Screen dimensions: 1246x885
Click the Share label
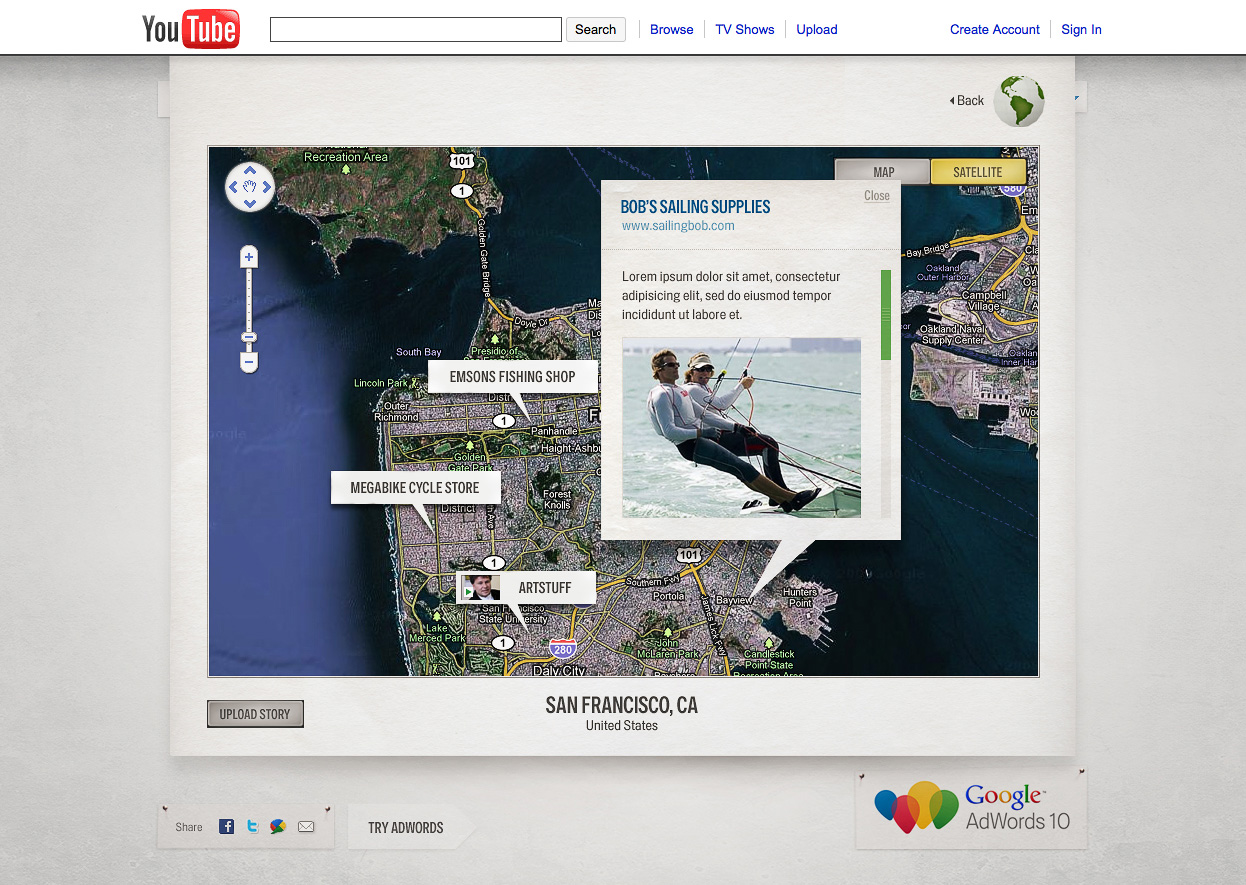[189, 827]
